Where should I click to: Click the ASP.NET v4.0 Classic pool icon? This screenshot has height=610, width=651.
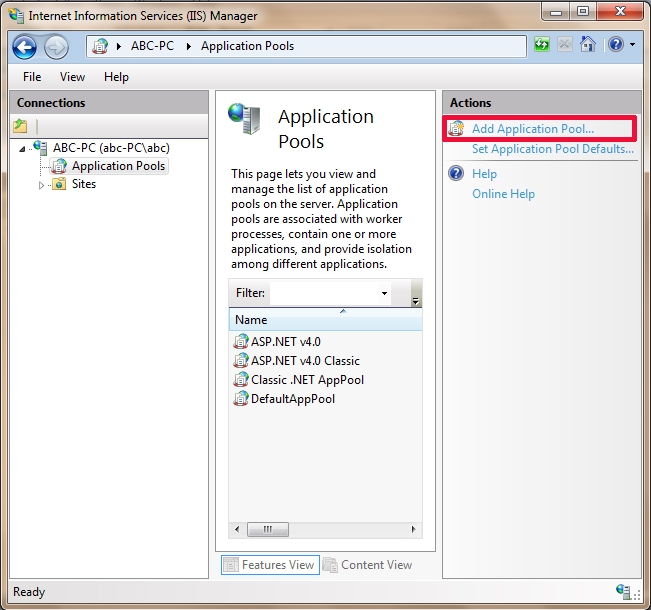point(241,361)
